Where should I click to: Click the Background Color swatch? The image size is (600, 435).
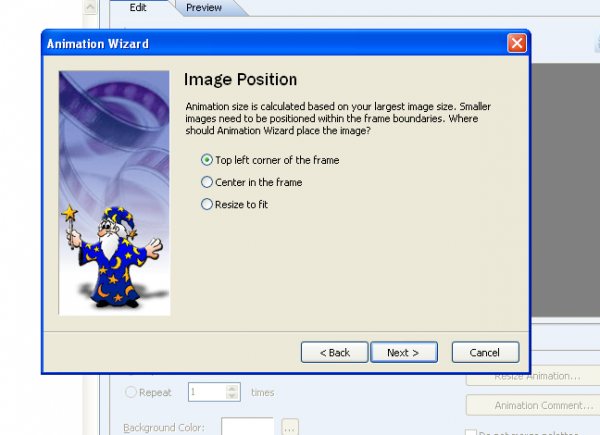[247, 427]
